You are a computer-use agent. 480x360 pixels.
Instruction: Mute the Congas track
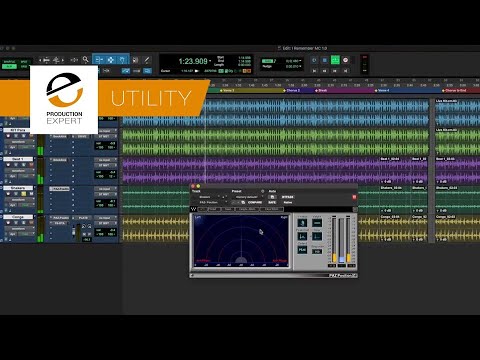[31, 223]
